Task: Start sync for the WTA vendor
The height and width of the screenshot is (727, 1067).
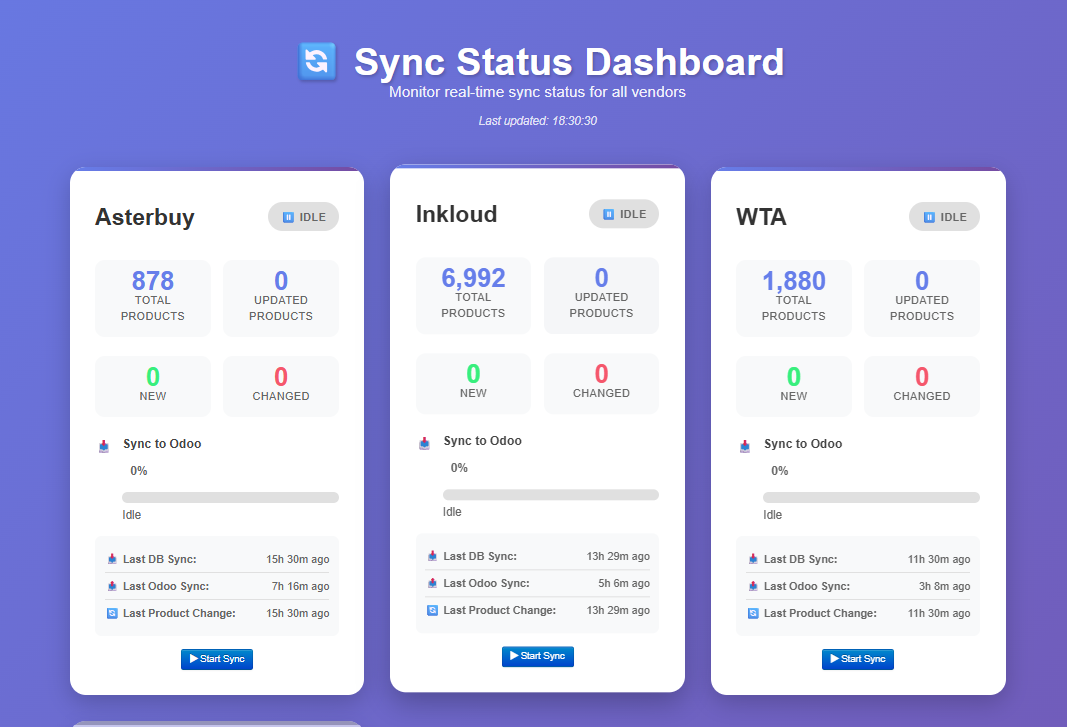Action: pos(857,659)
